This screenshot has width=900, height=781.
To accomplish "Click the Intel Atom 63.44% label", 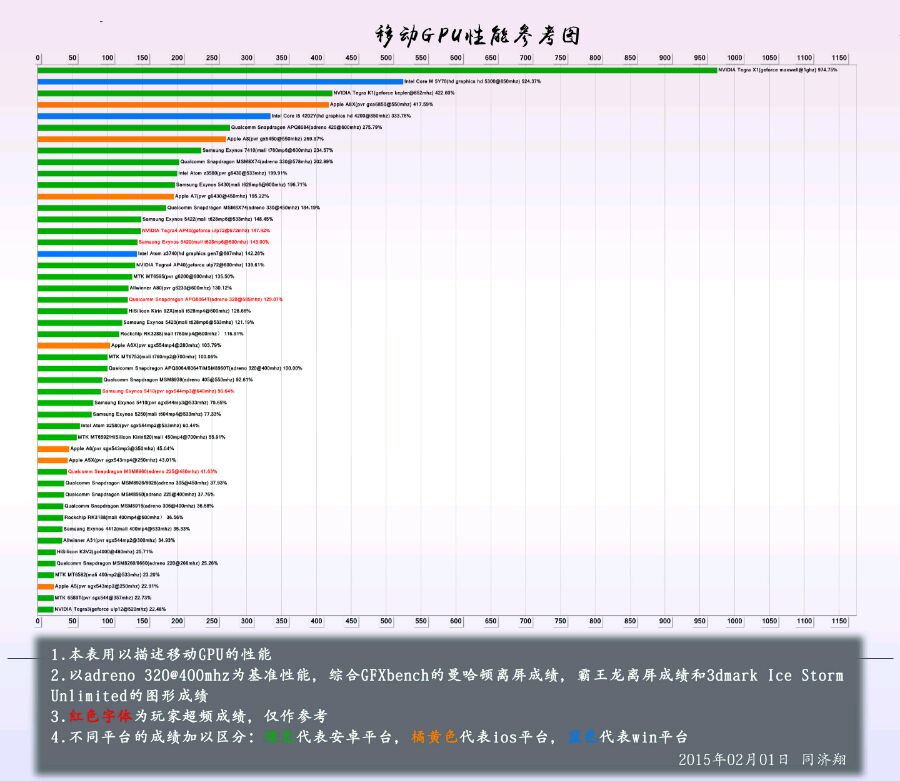I will (140, 426).
